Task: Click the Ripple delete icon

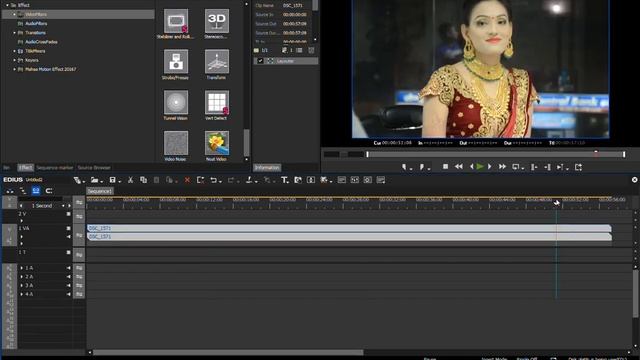Action: point(200,180)
